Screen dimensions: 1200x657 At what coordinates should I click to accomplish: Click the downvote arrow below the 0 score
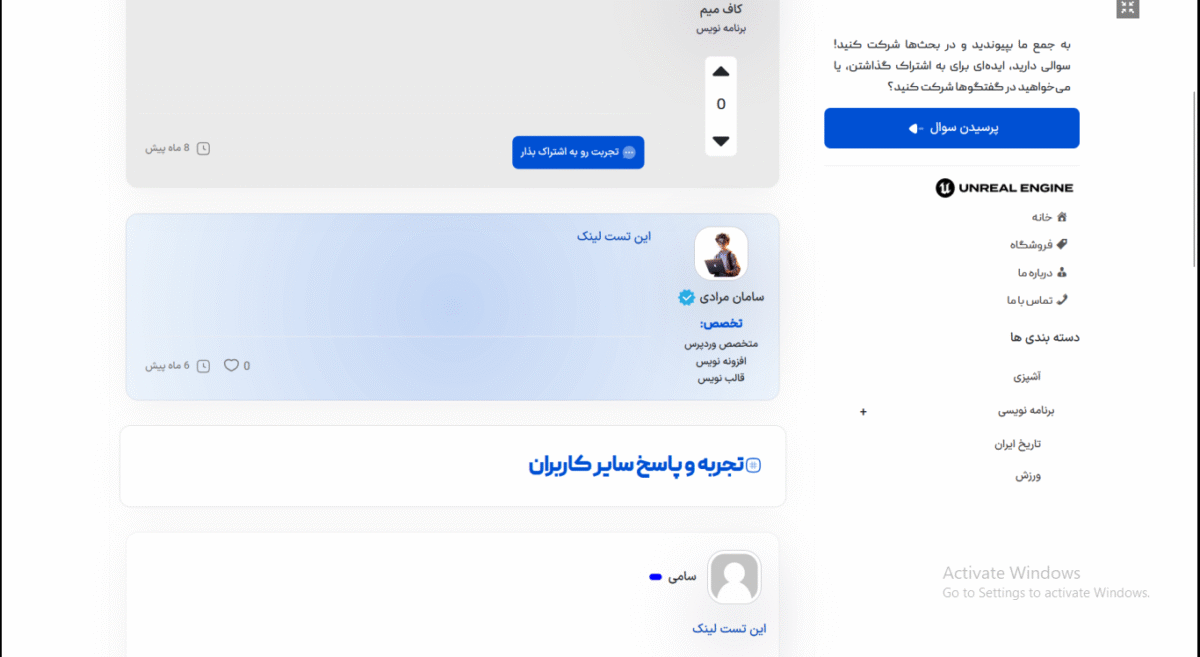pos(721,141)
